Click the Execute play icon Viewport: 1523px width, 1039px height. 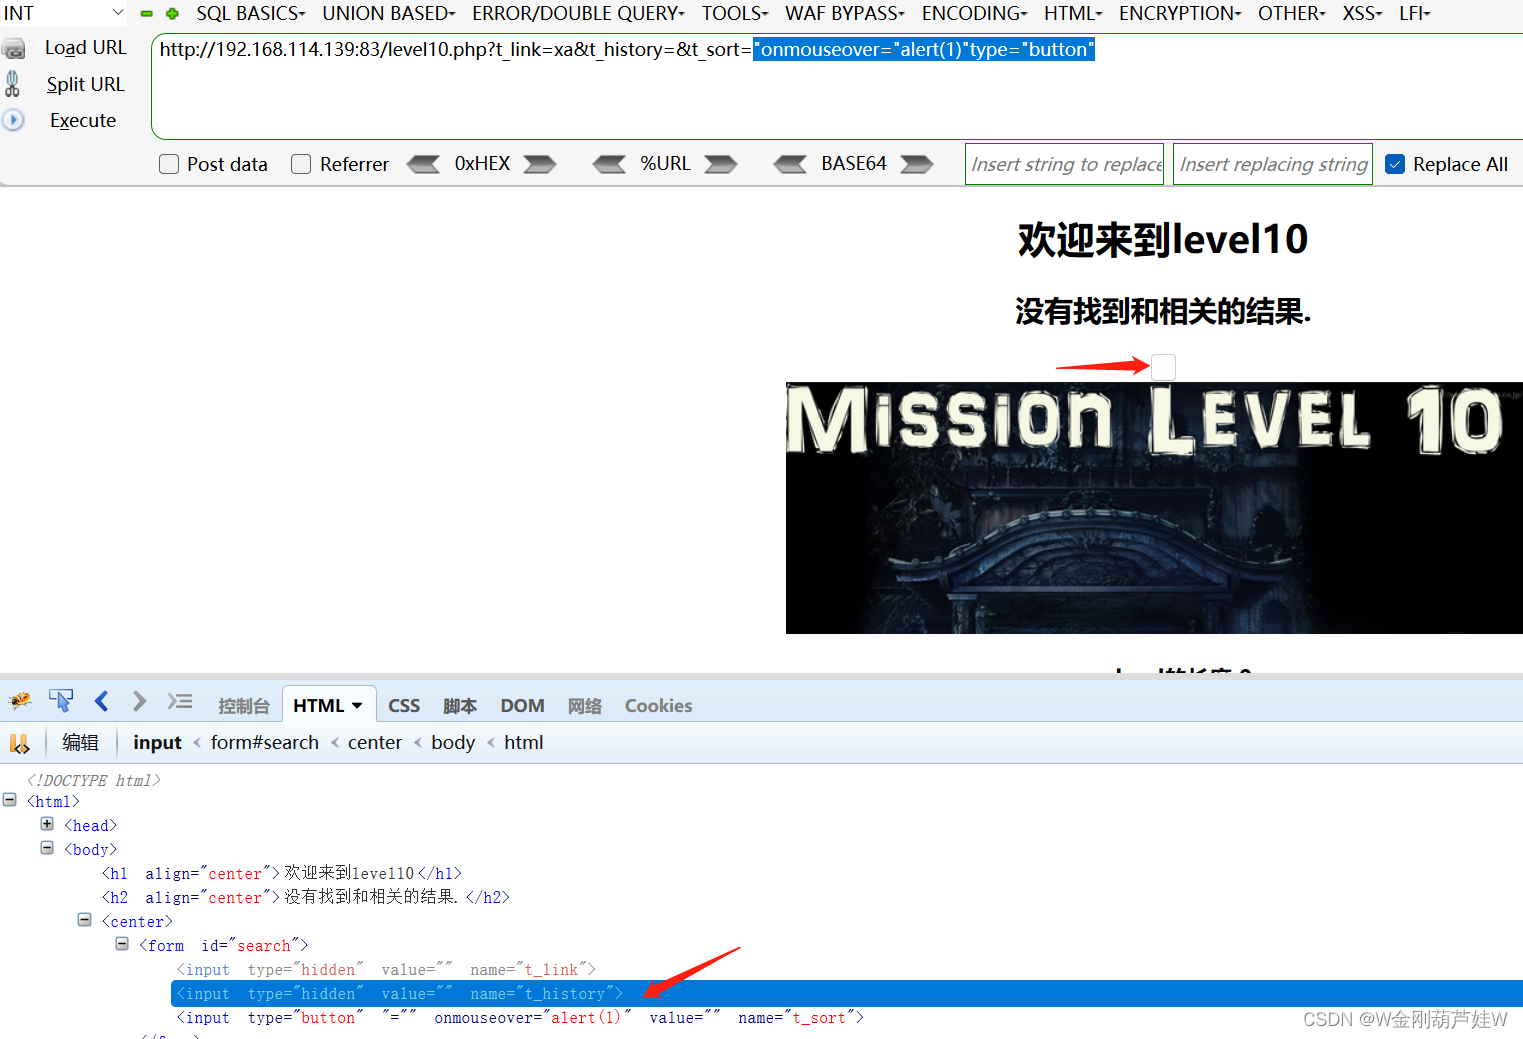tap(12, 120)
